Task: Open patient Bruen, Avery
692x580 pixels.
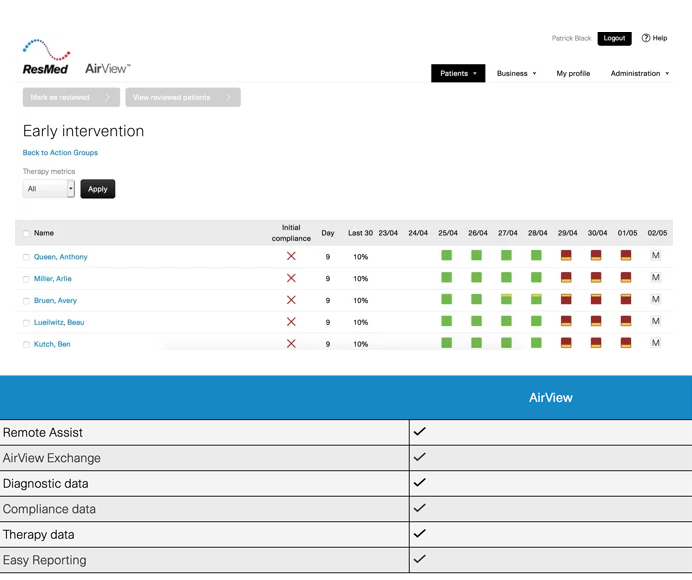Action: (55, 301)
